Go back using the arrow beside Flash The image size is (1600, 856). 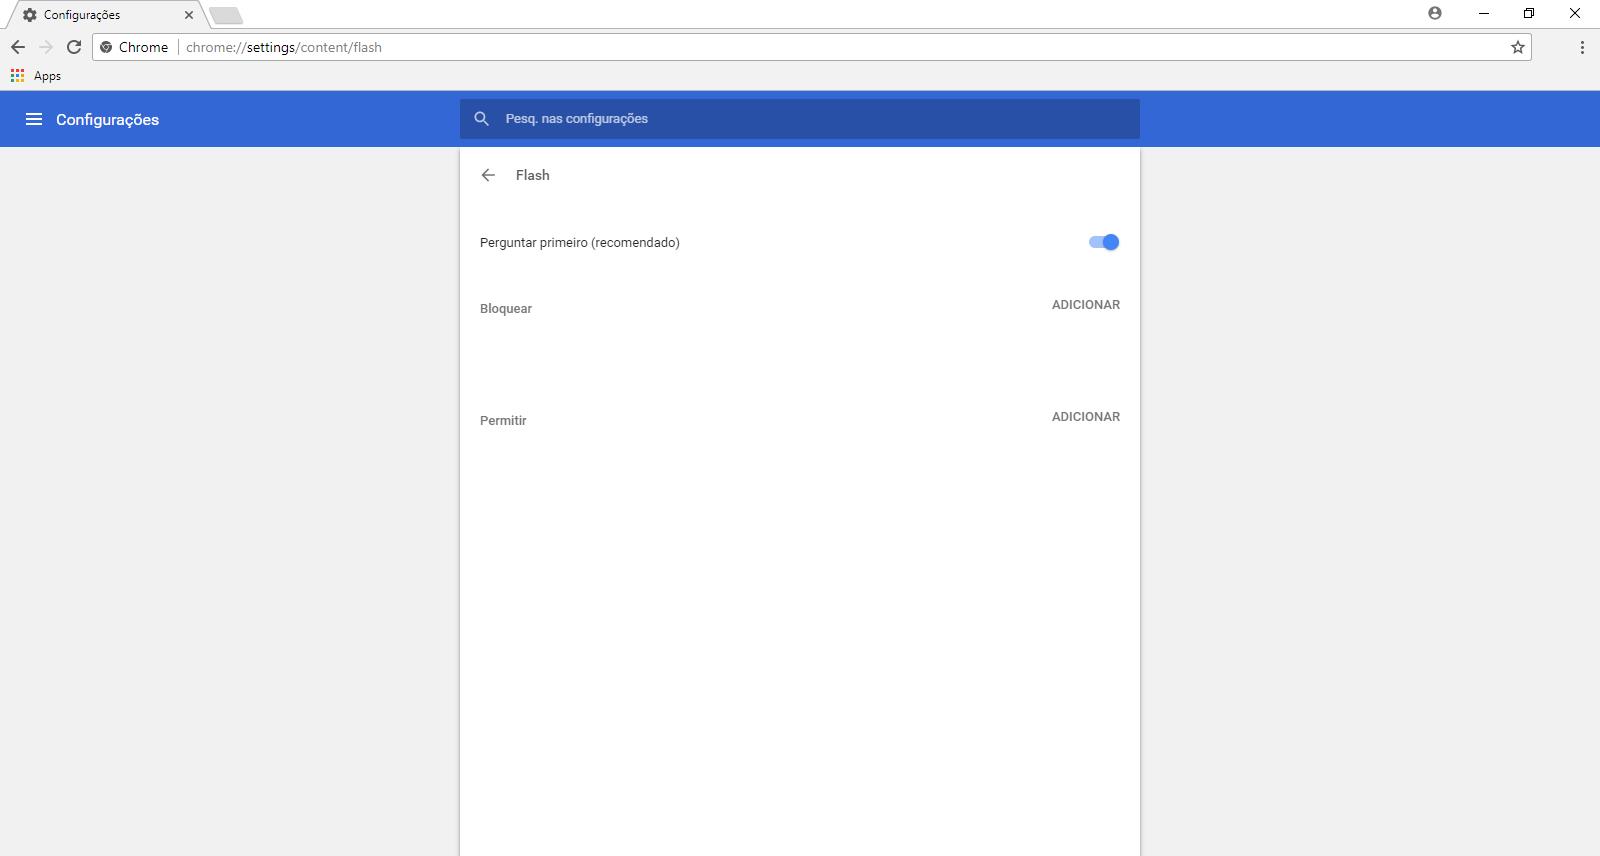[488, 175]
